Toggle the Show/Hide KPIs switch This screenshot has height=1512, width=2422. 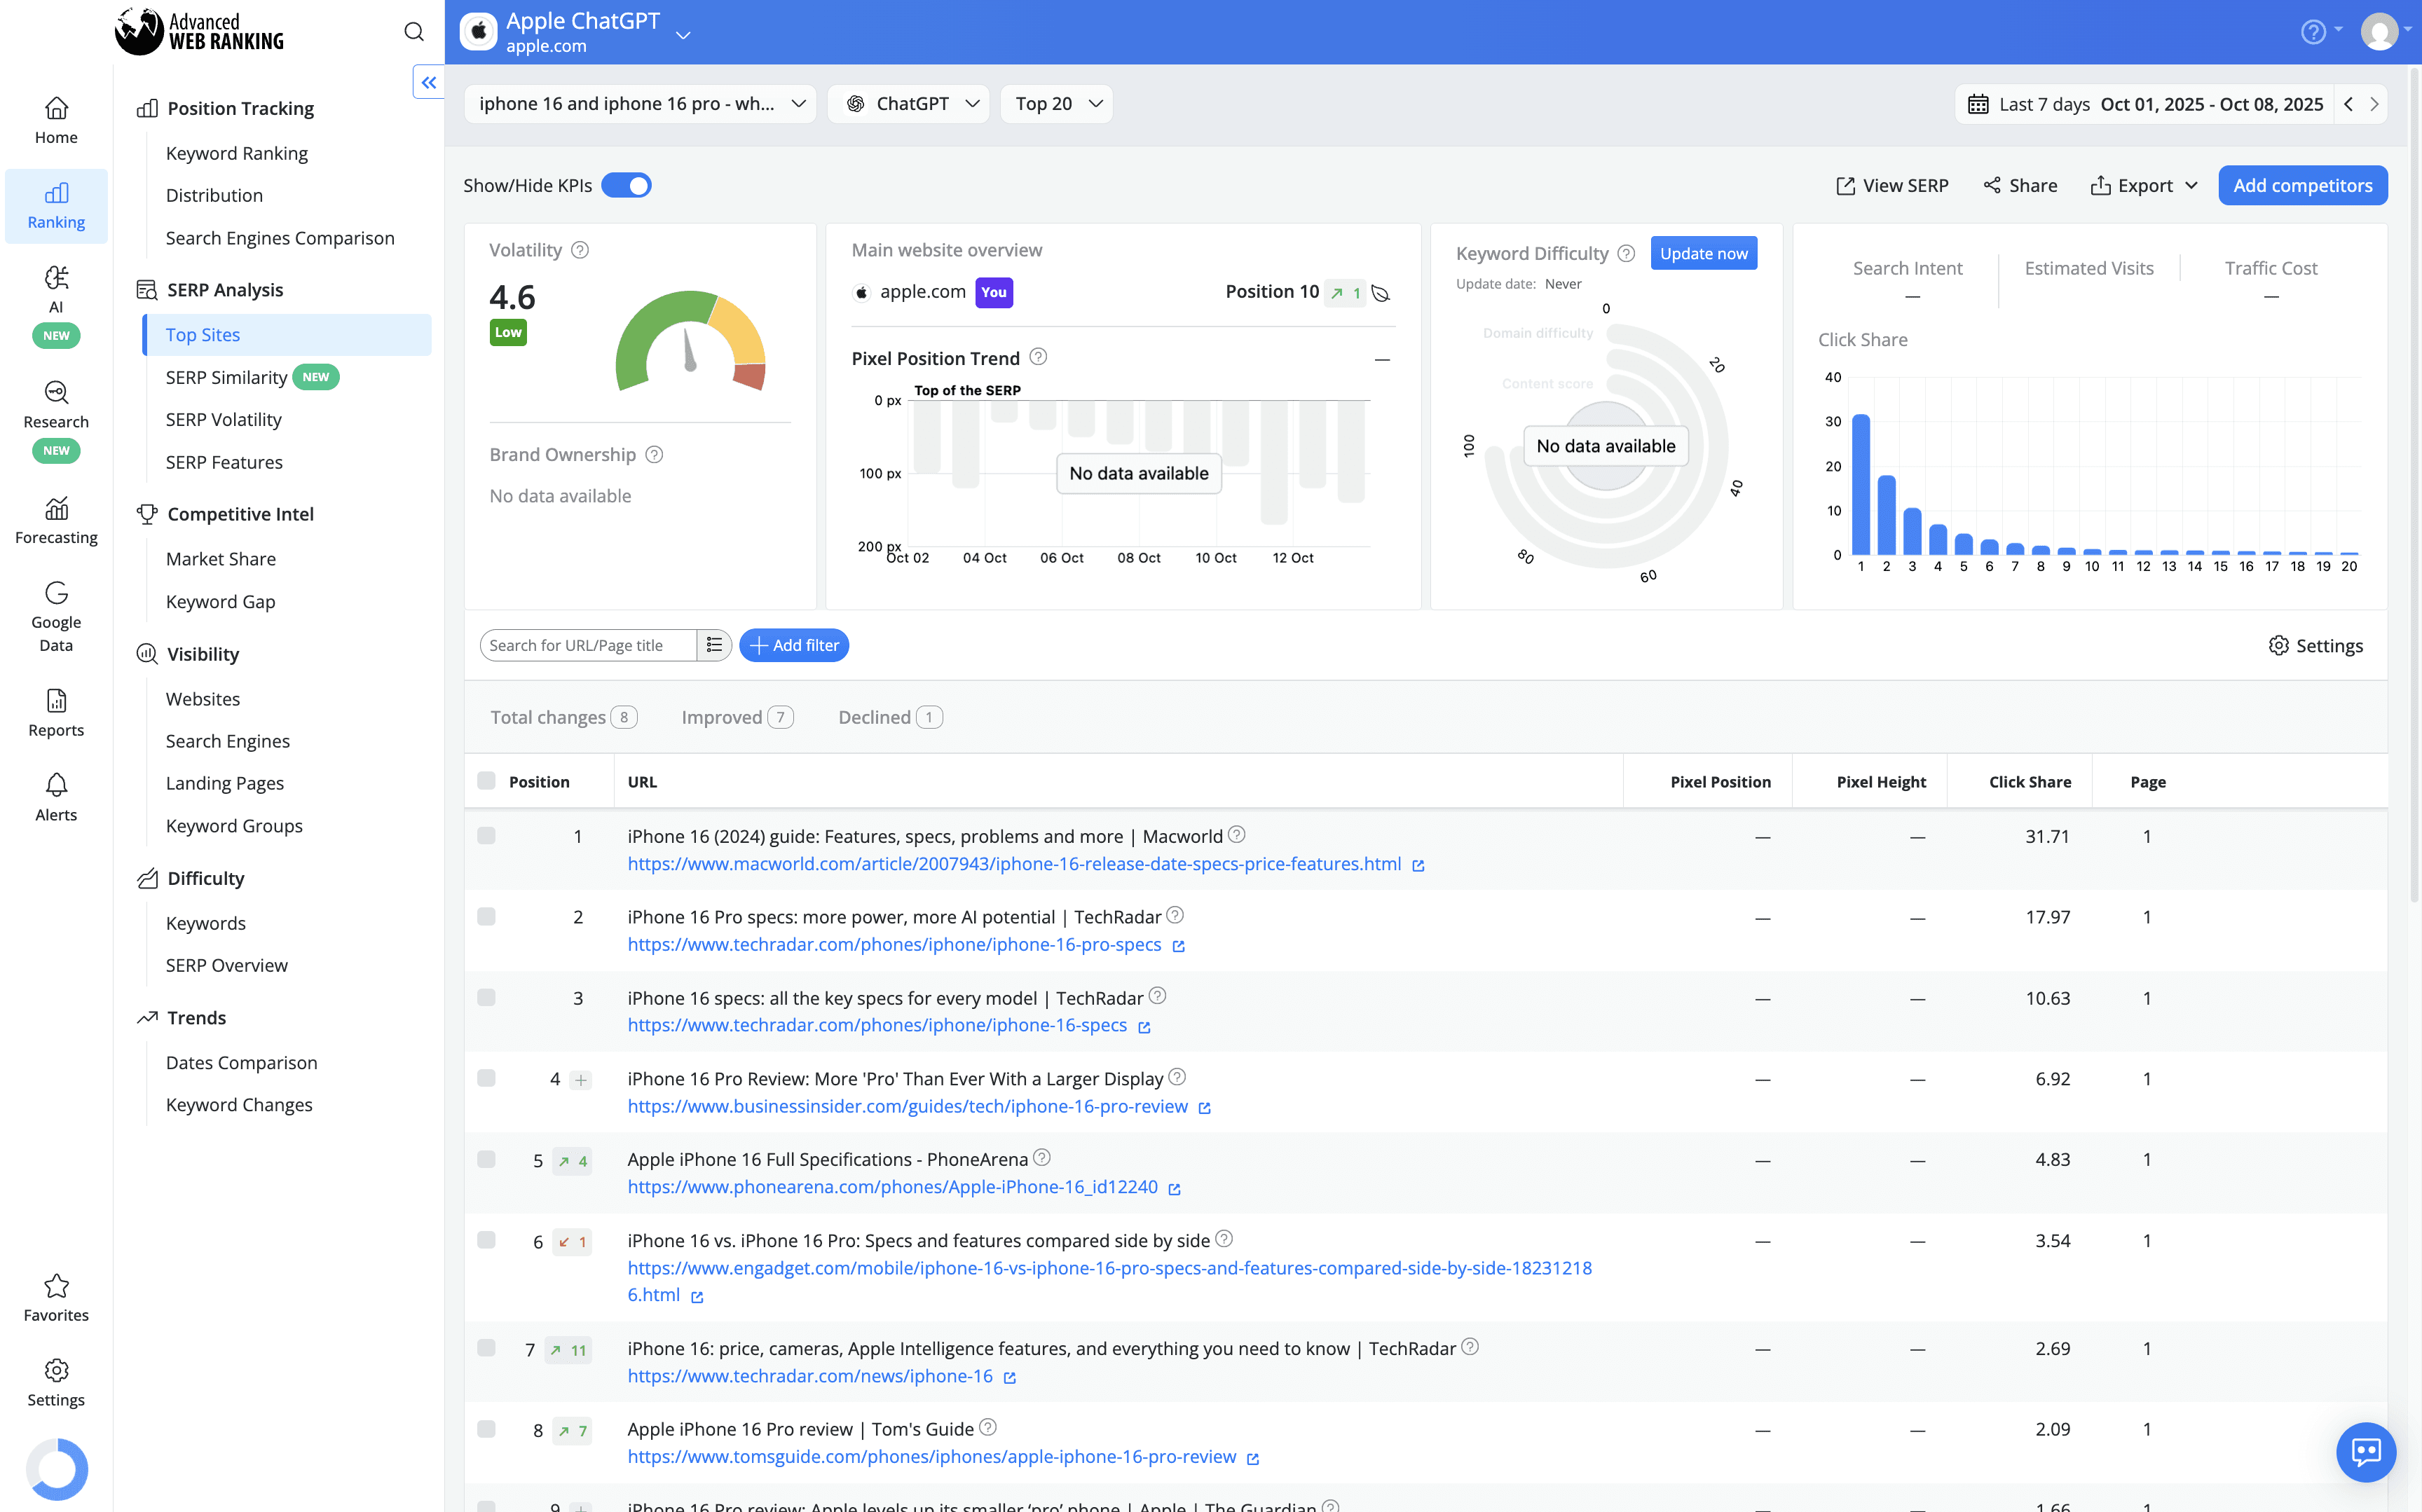click(626, 186)
